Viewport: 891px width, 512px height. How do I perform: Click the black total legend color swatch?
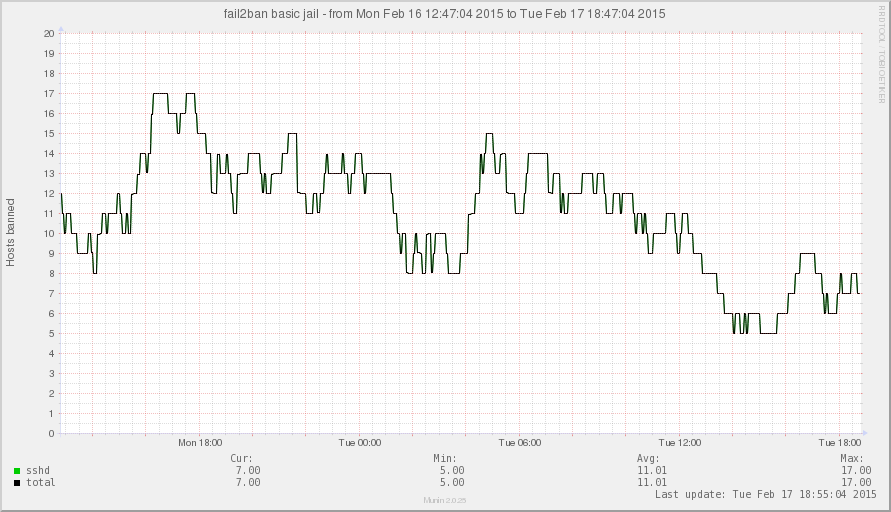coord(17,482)
